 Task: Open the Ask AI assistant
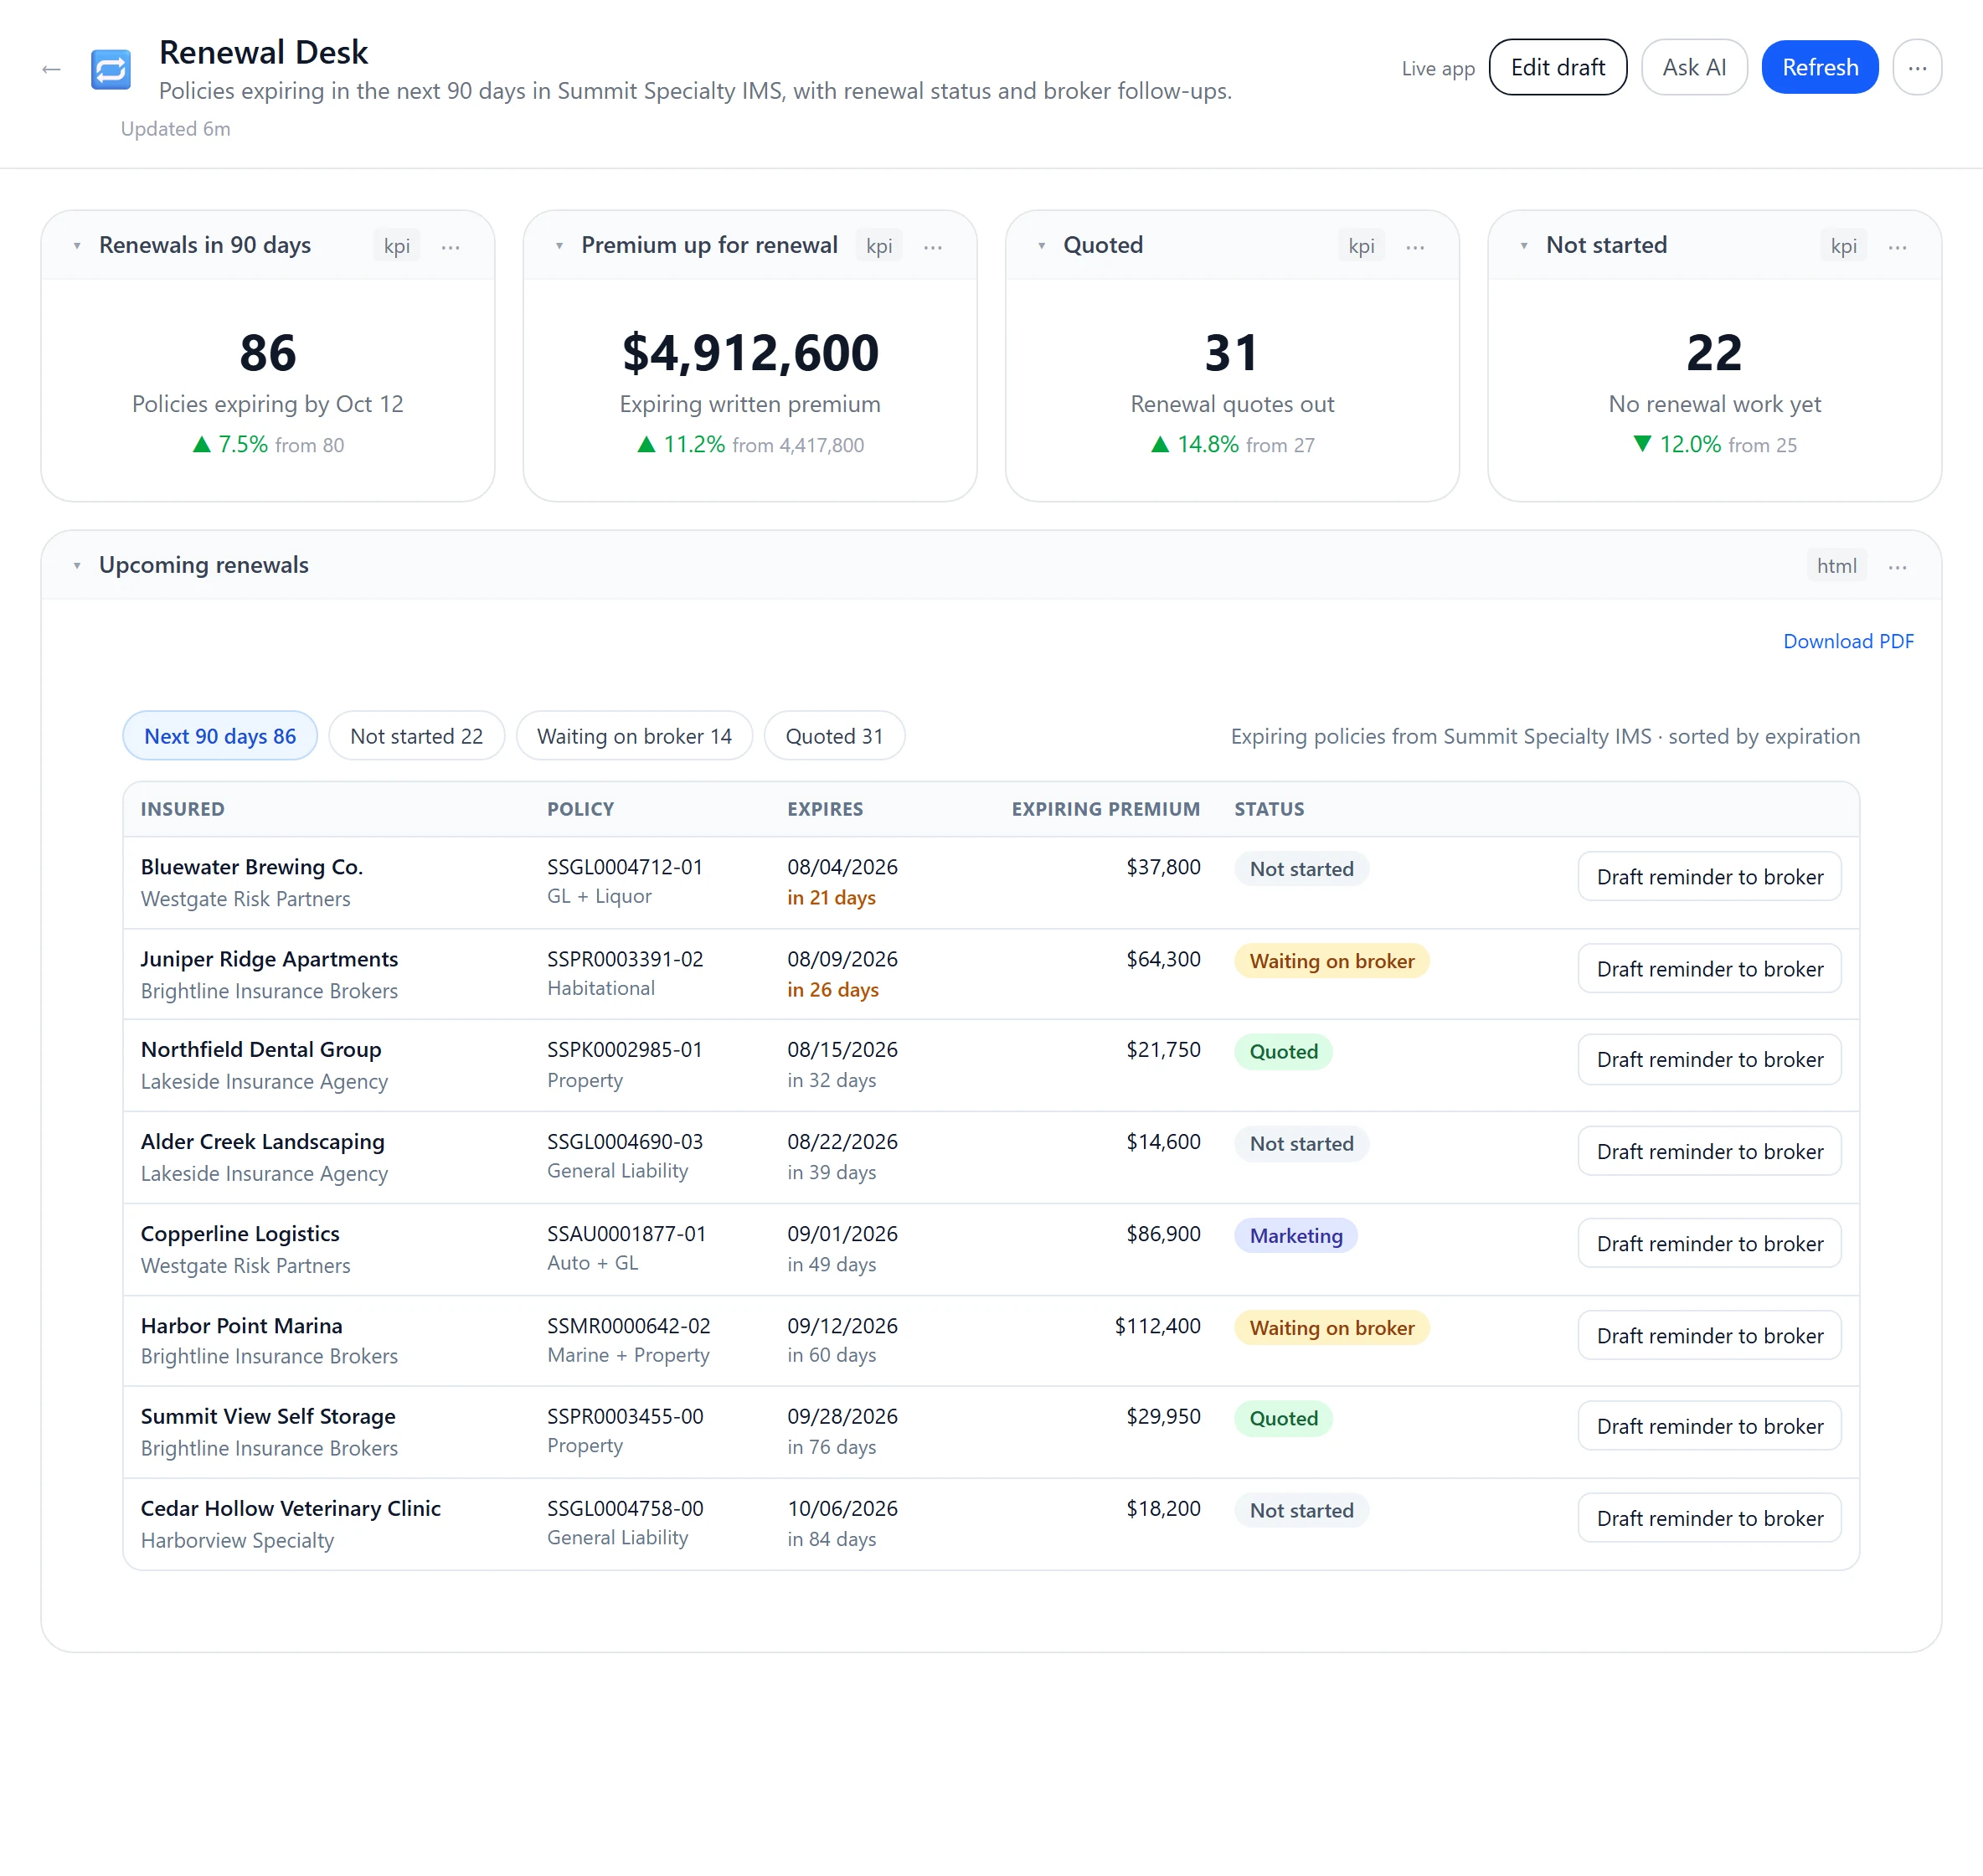tap(1693, 67)
